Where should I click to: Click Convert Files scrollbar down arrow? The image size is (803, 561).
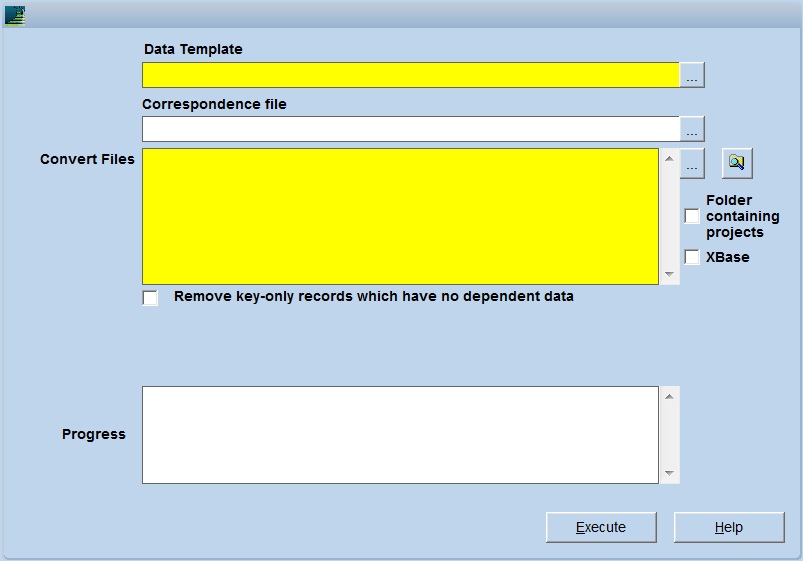(669, 275)
